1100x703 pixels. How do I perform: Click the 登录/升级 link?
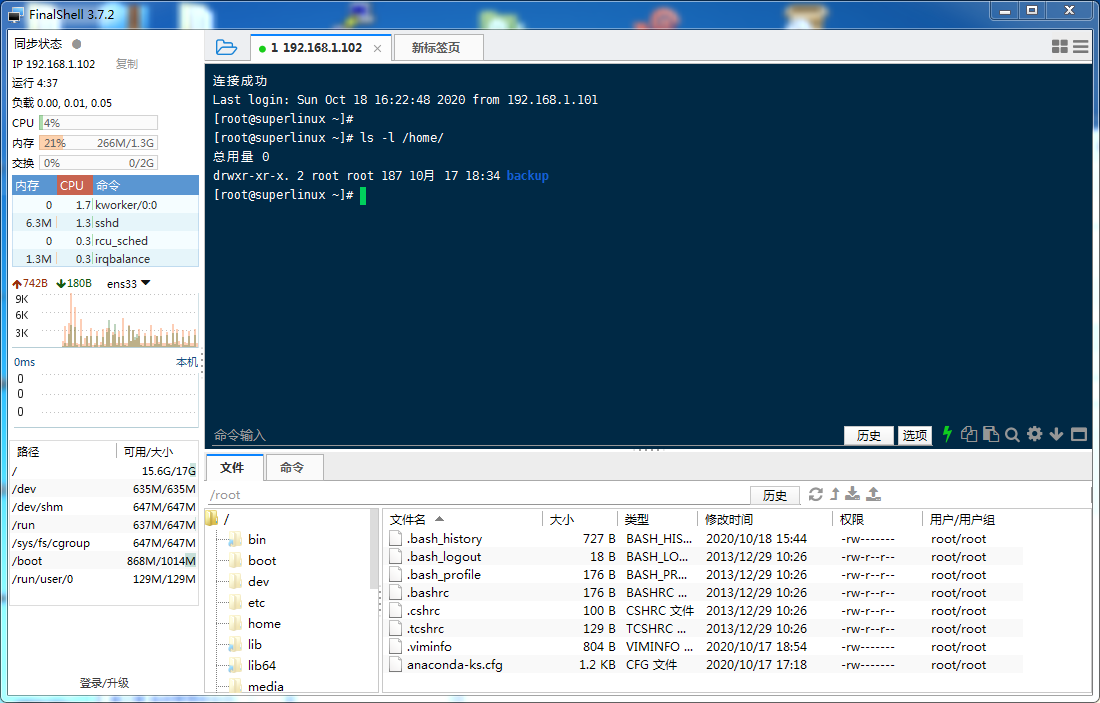click(104, 683)
